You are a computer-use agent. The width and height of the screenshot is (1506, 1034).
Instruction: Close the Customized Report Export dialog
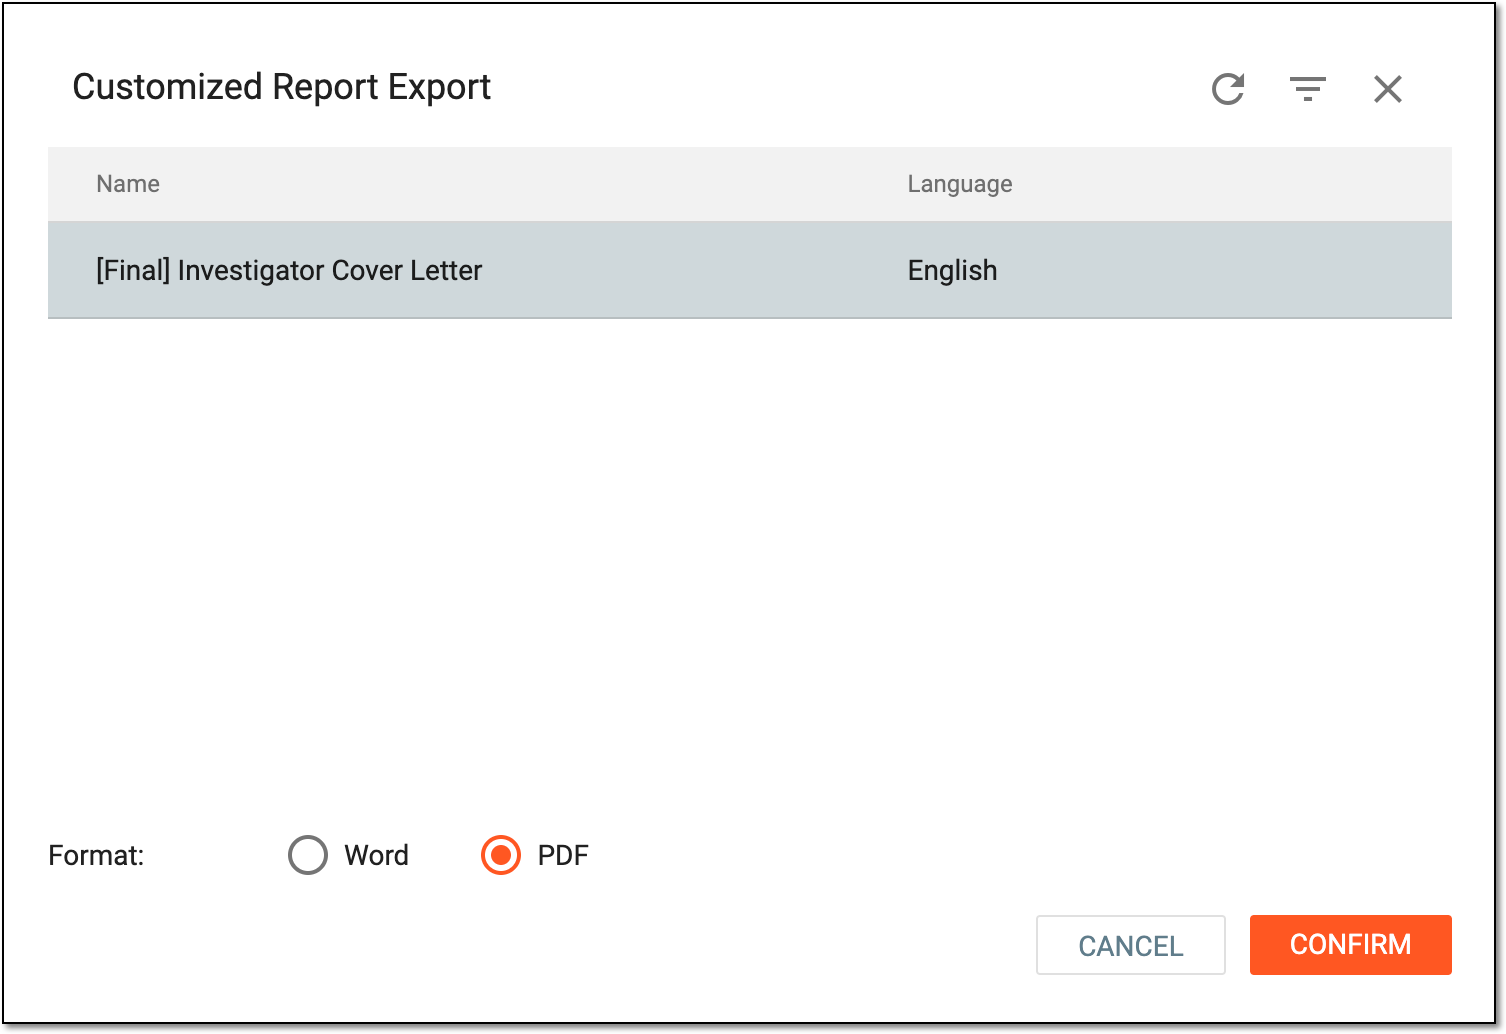coord(1388,89)
